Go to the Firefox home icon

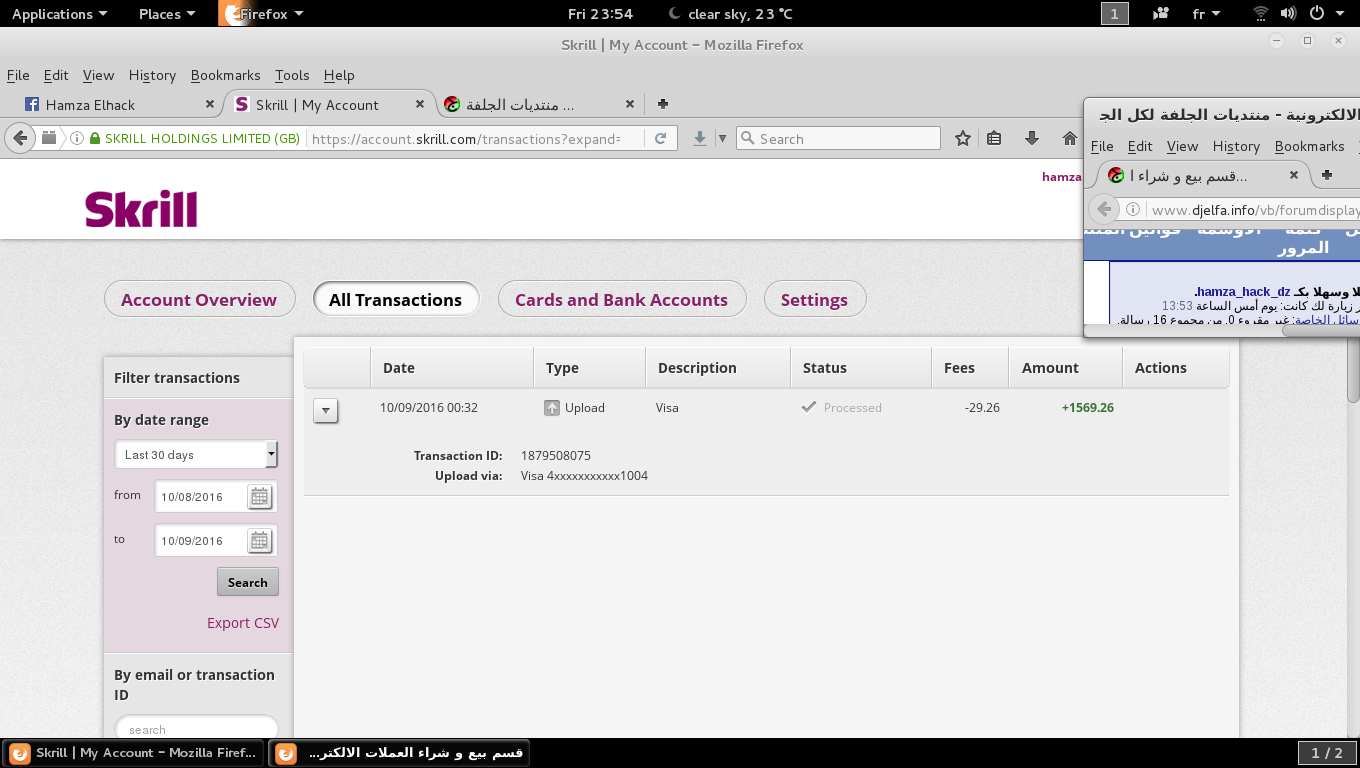1070,138
